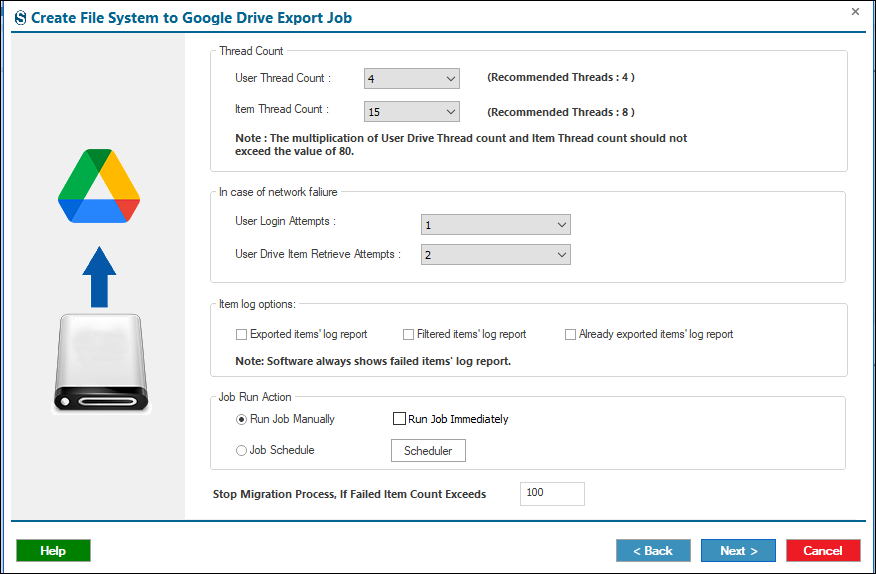Screen dimensions: 876x574
Task: Click the dialog title 'Create File System to Google Drive Export Job'
Action: pyautogui.click(x=192, y=18)
